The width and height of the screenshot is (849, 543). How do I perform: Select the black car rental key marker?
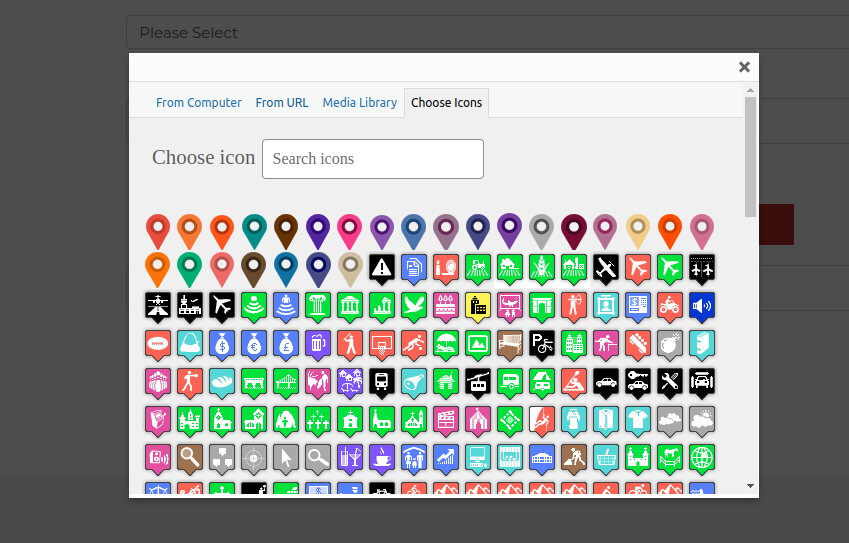[637, 382]
